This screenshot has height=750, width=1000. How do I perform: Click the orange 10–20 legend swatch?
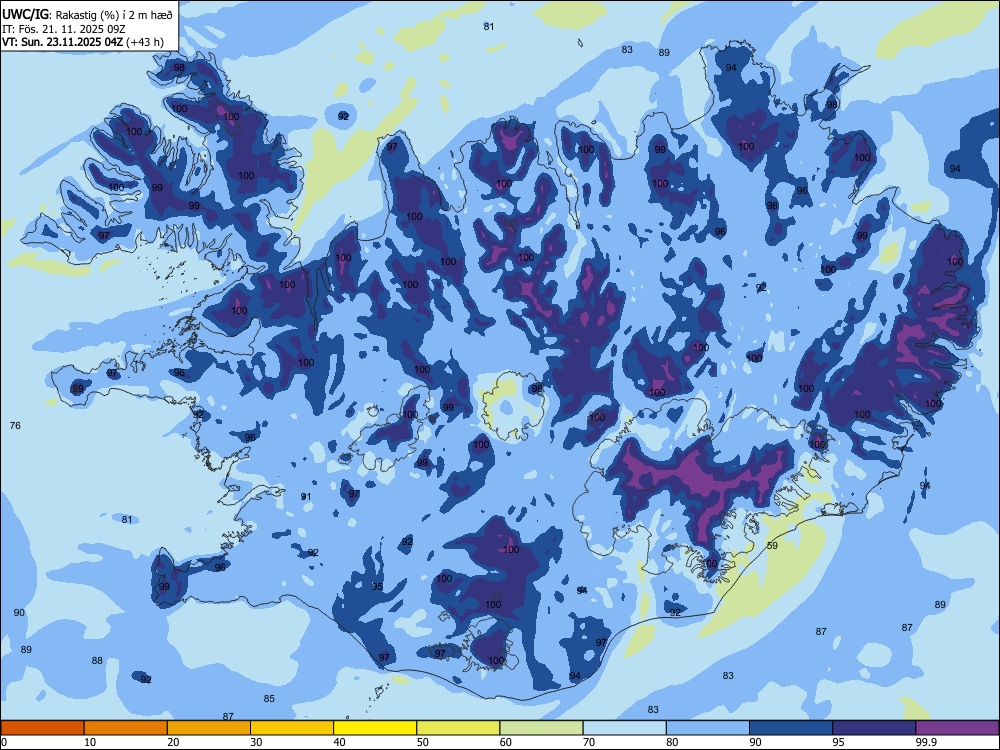point(126,728)
